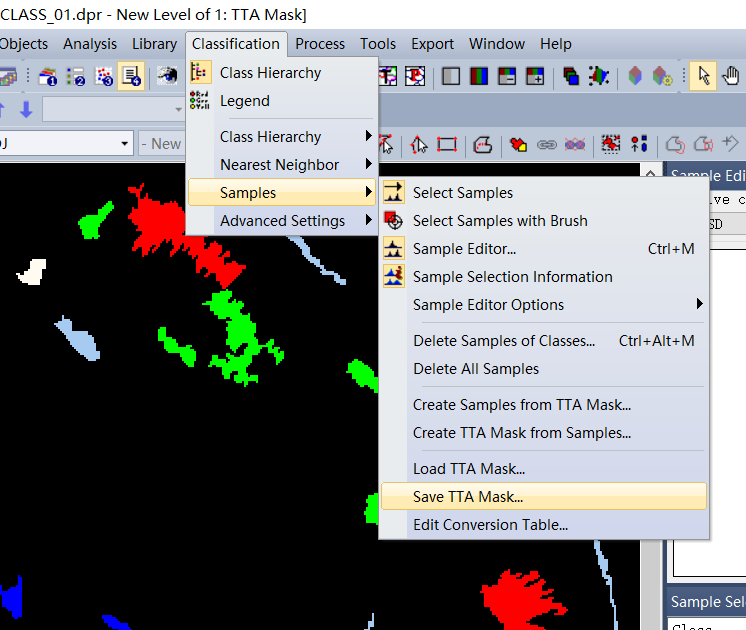Screen dimensions: 746x630
Task: Click Select Samples menu icon
Action: point(393,192)
